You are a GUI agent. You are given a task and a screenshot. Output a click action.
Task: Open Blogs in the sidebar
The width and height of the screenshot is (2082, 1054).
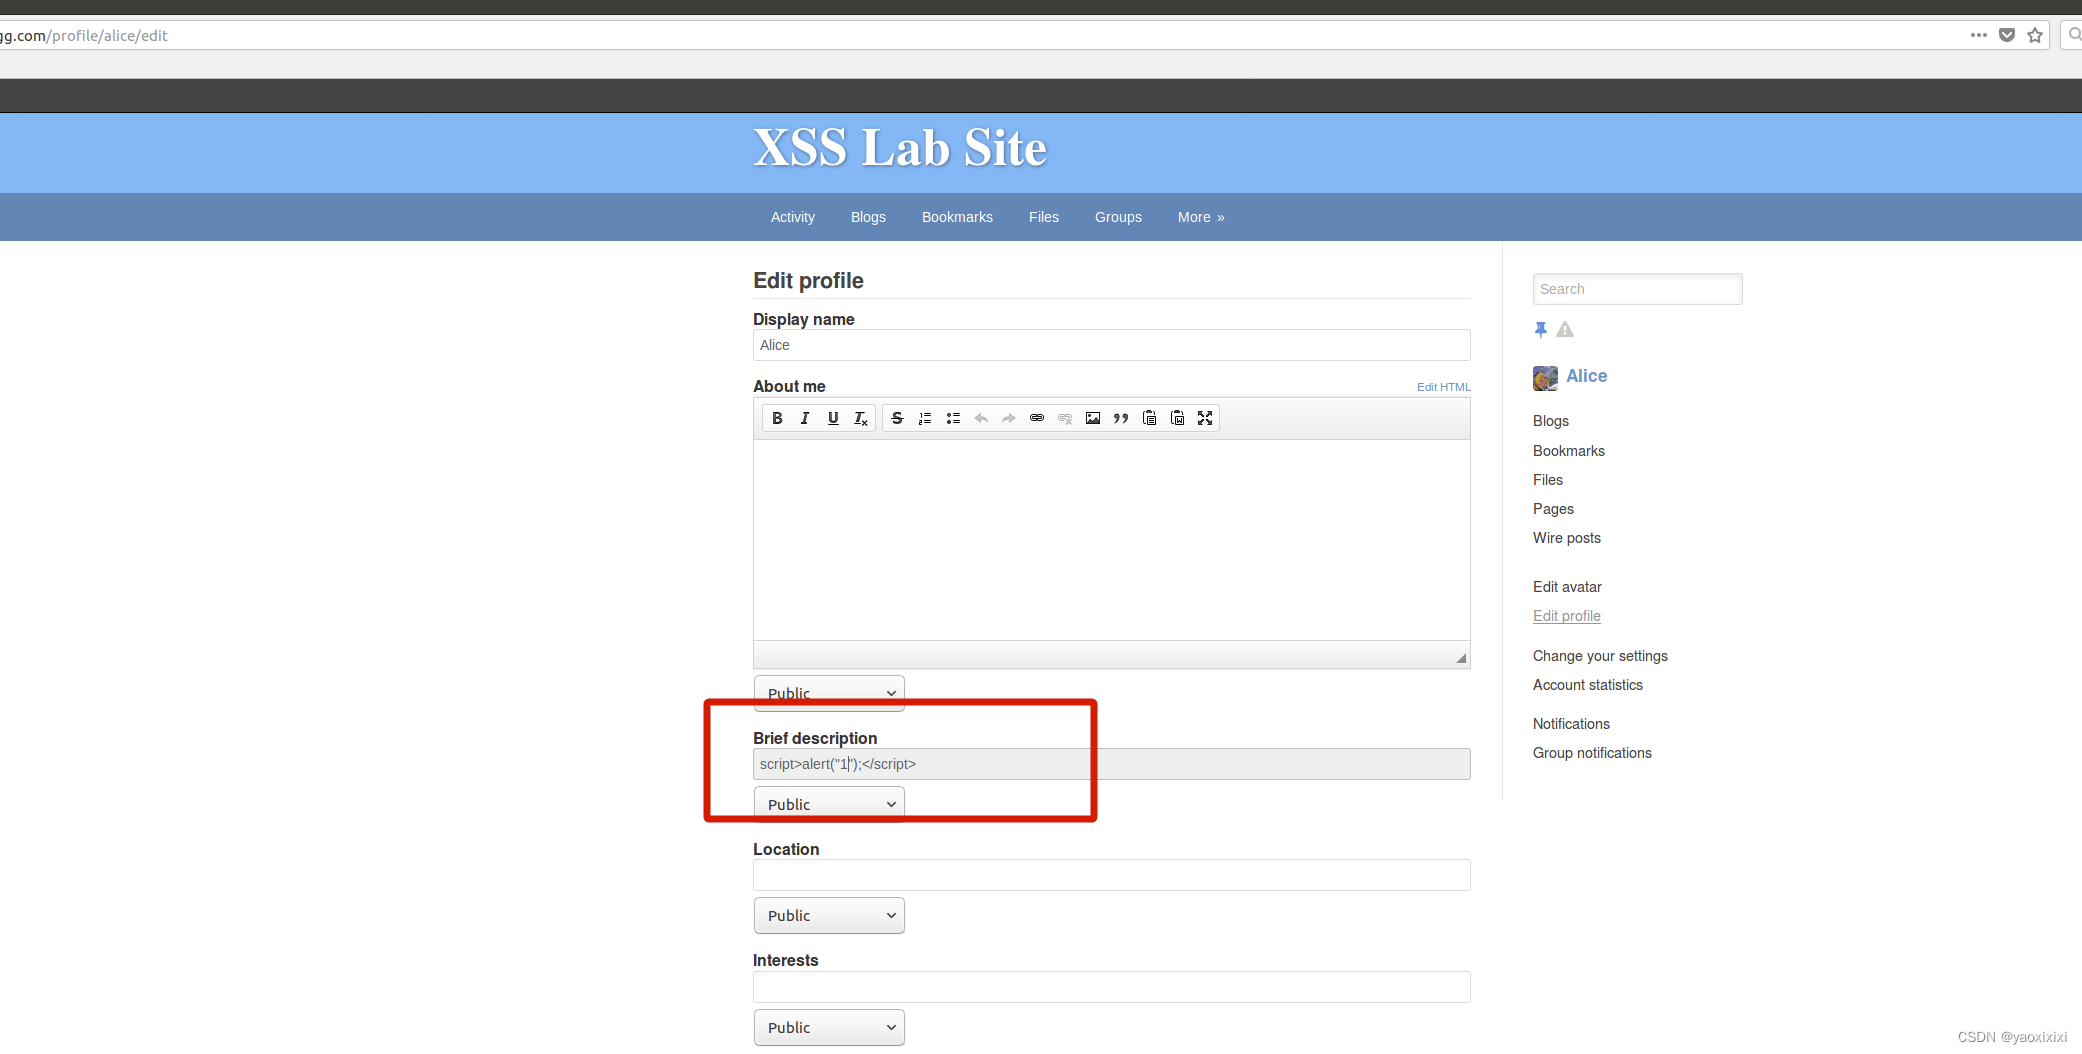click(1551, 421)
